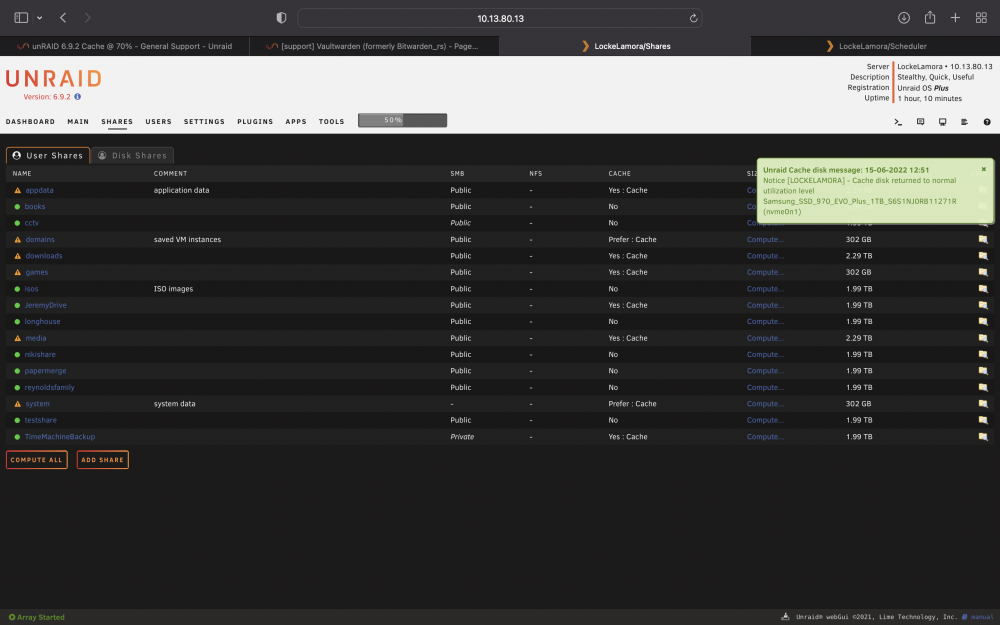Open the DASHBOARD menu
Image resolution: width=1000 pixels, height=625 pixels.
[30, 121]
